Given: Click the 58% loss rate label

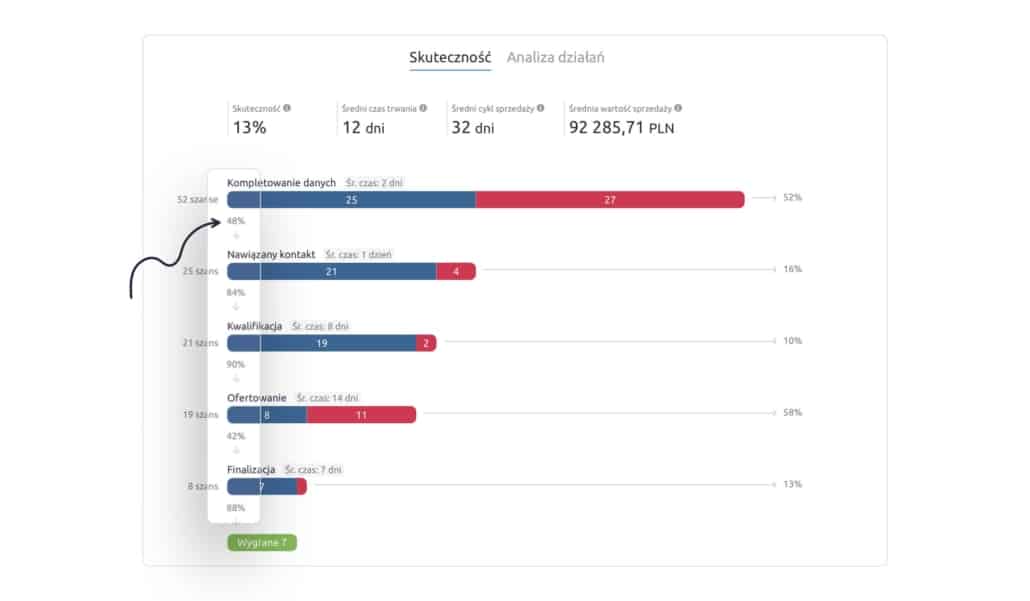Looking at the screenshot, I should click(x=792, y=412).
